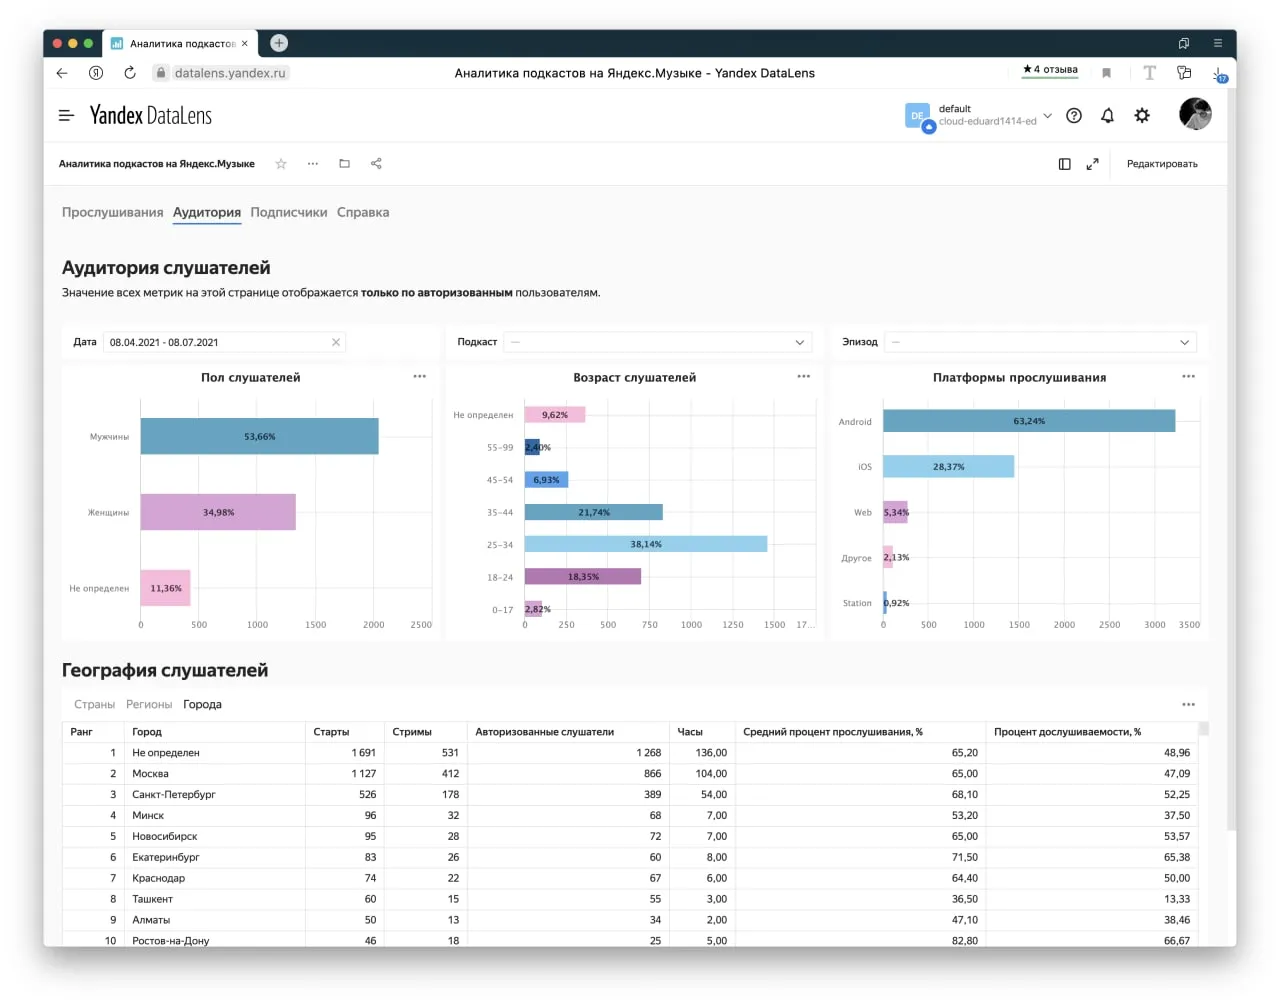
Task: Click the share dashboard icon
Action: [x=376, y=164]
